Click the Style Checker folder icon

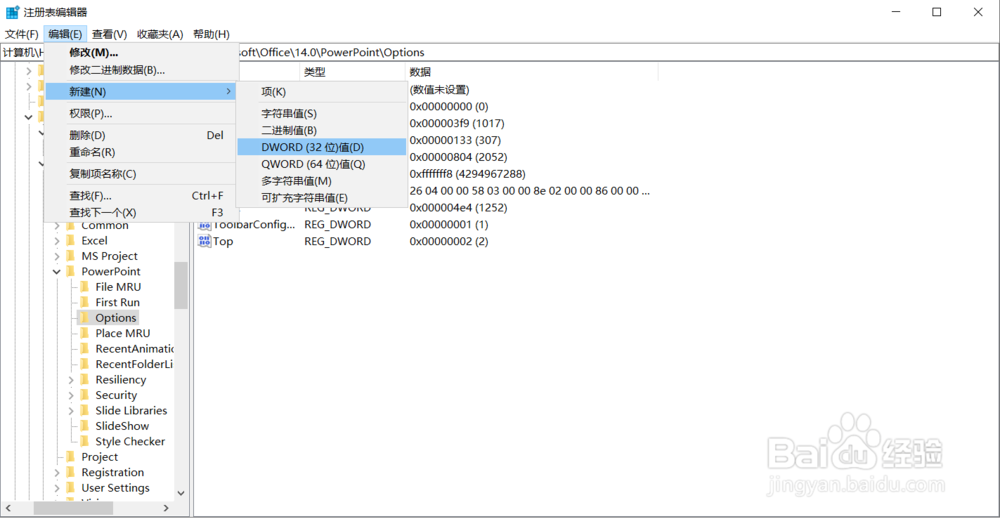coord(85,441)
